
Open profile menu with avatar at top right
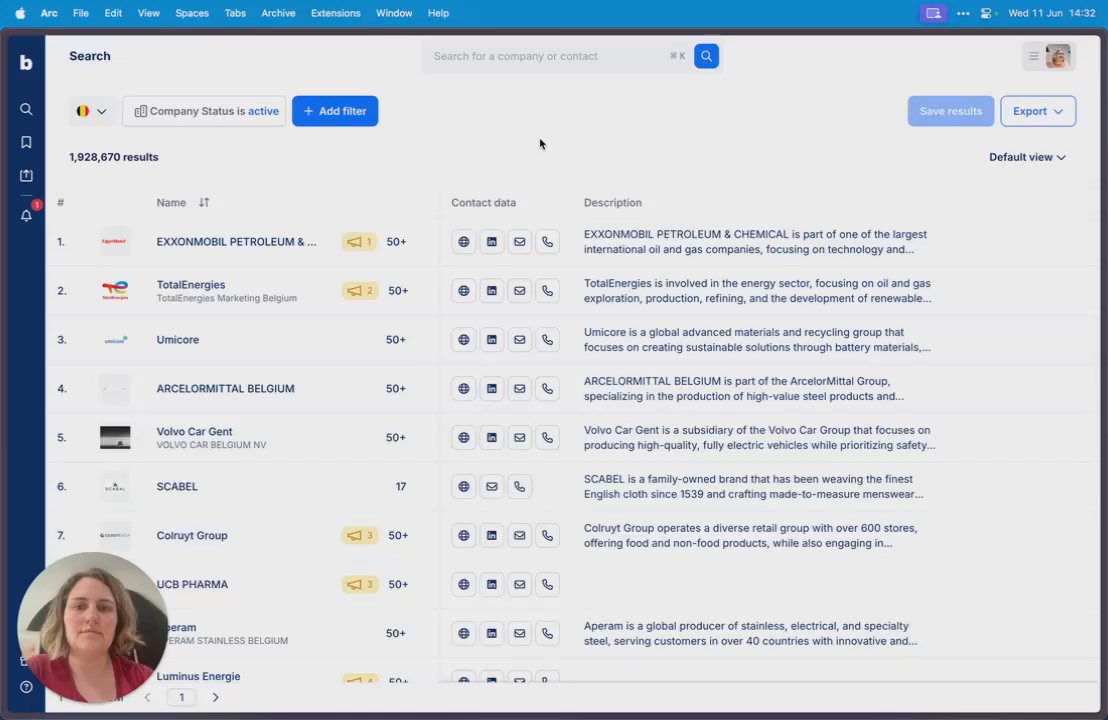(x=1049, y=56)
